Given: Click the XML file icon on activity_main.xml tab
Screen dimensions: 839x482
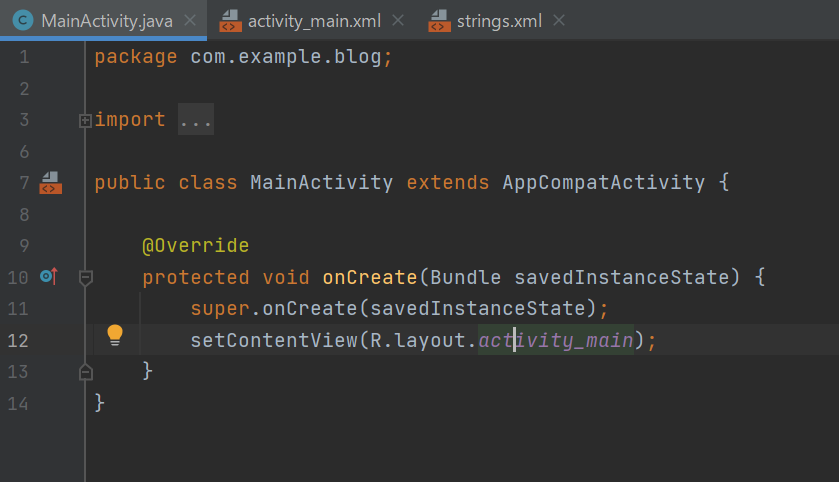Looking at the screenshot, I should coord(230,21).
